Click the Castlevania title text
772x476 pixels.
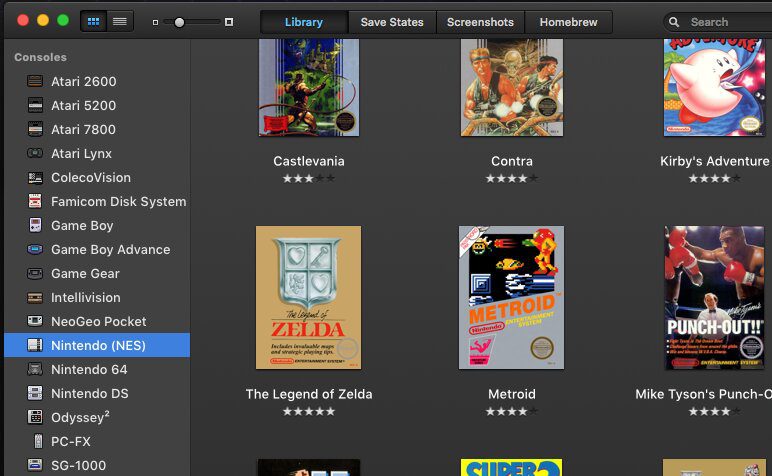click(x=309, y=161)
